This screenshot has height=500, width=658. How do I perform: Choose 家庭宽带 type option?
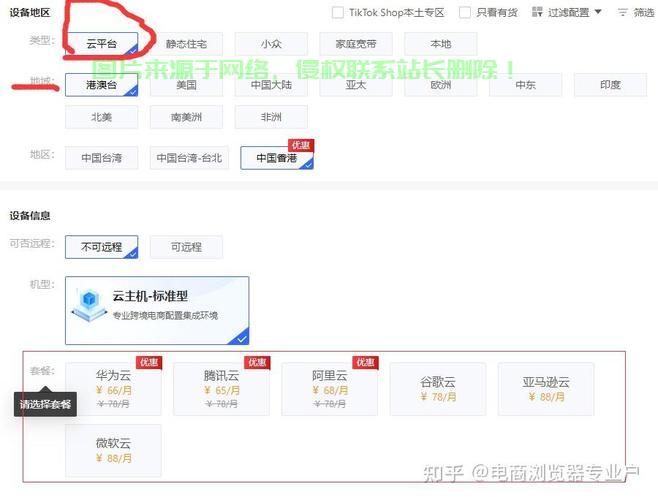tap(356, 44)
